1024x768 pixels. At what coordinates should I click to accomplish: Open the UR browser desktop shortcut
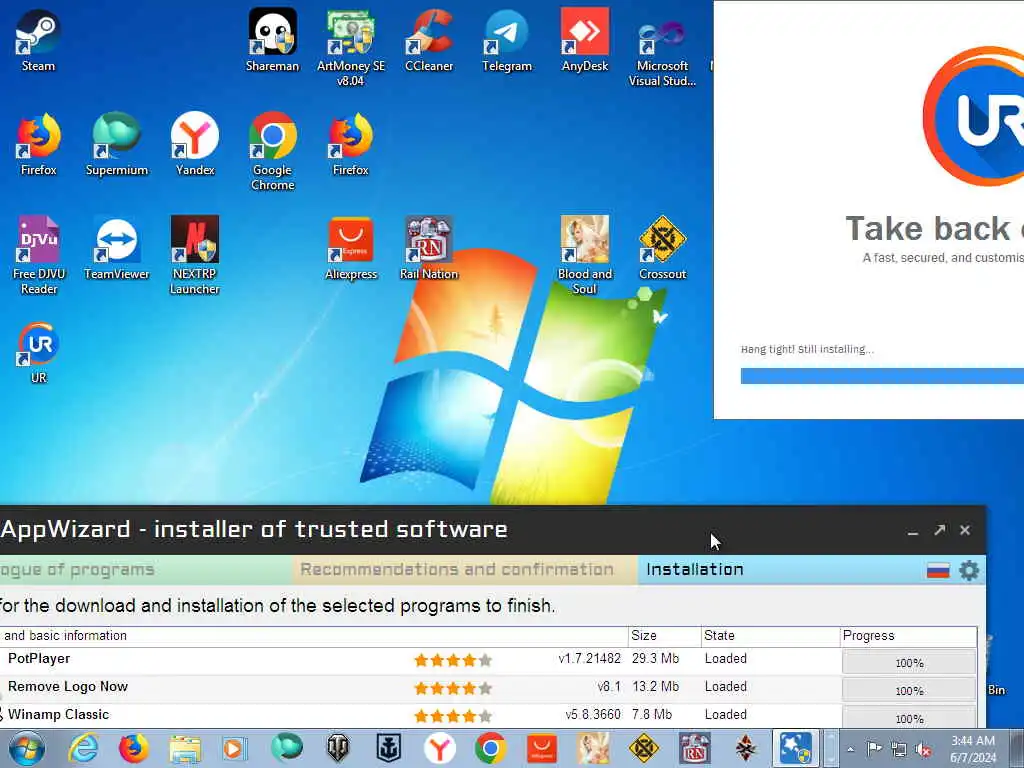pos(38,352)
